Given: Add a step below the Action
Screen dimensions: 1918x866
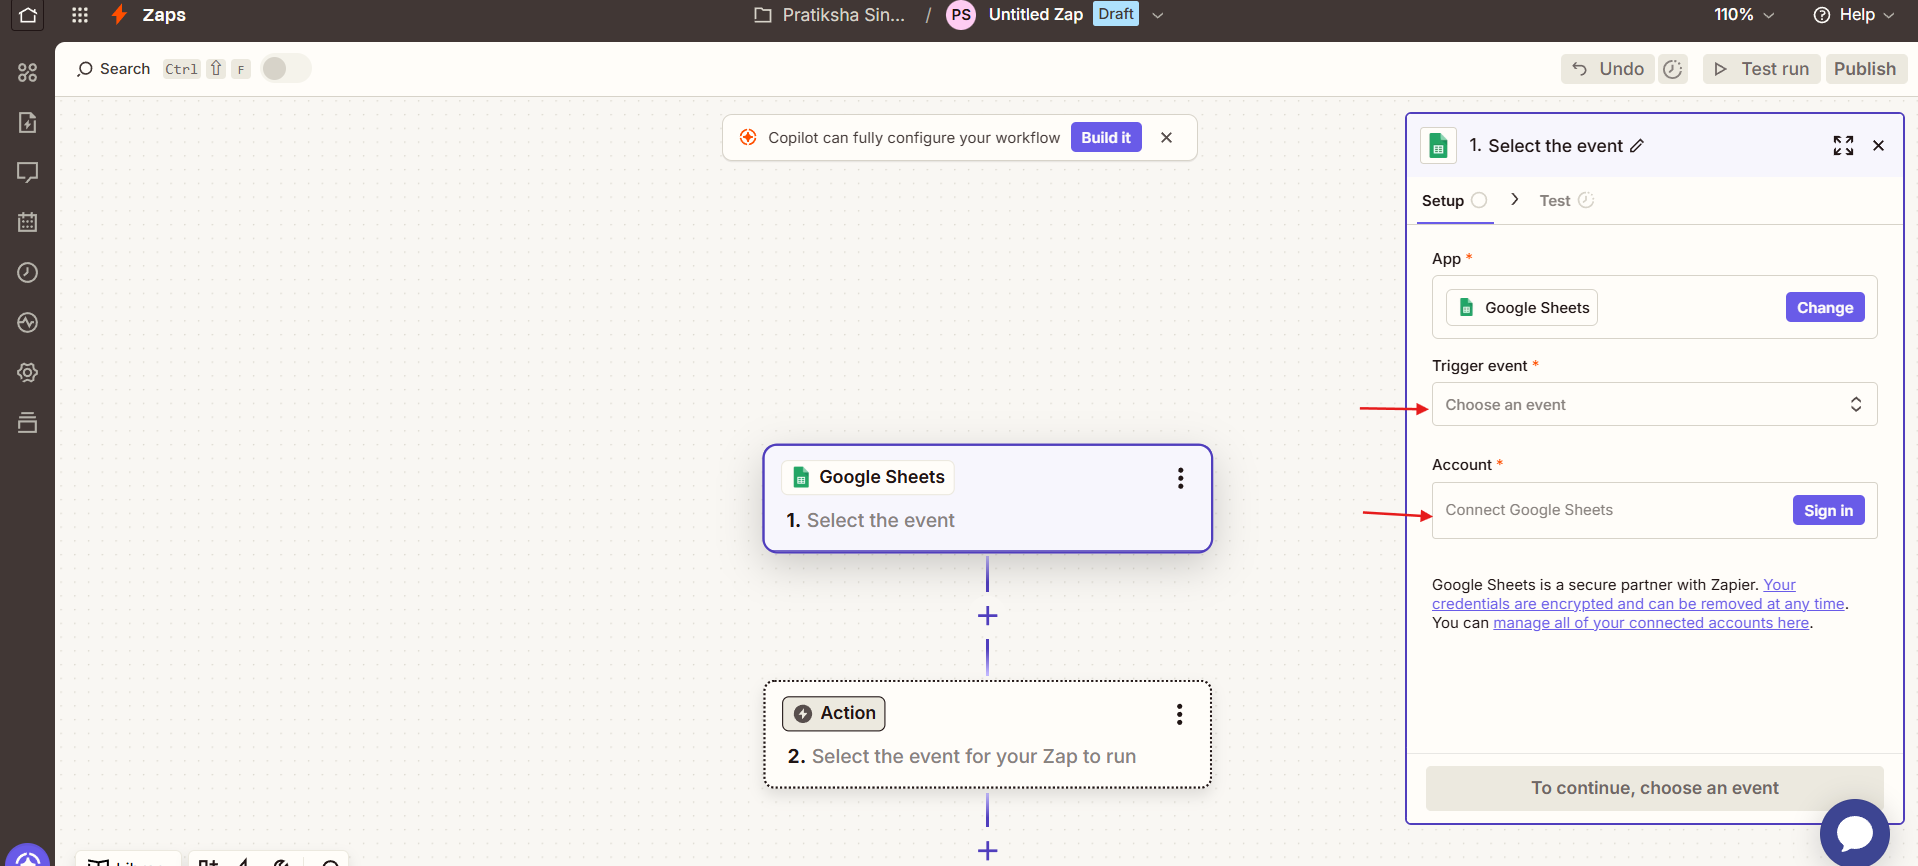Looking at the screenshot, I should tap(987, 851).
